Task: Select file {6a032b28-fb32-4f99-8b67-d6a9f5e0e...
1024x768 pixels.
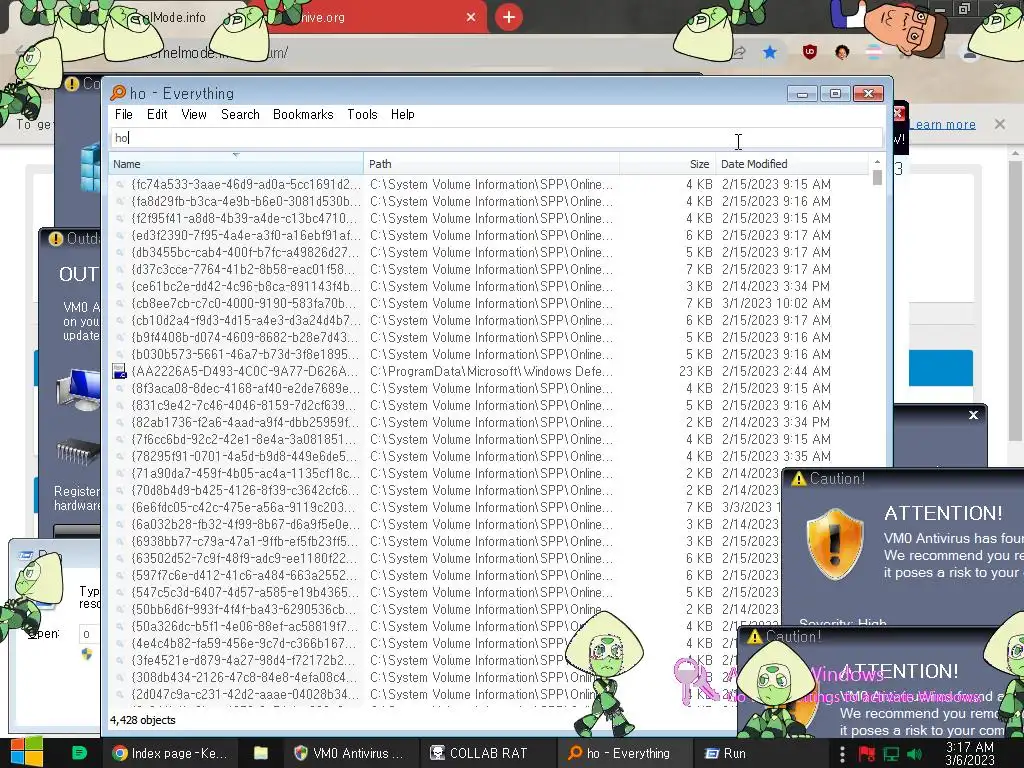Action: tap(246, 524)
